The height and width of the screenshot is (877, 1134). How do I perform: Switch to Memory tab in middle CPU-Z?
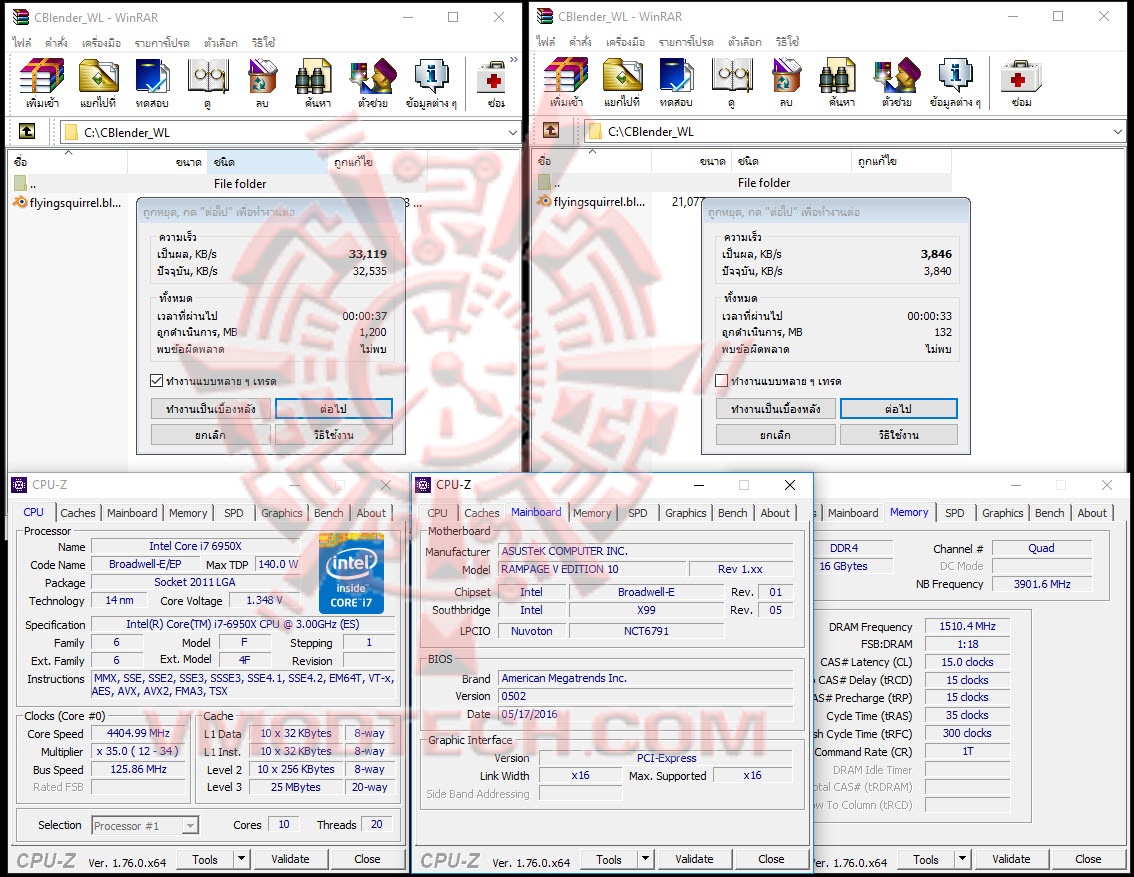[x=592, y=513]
